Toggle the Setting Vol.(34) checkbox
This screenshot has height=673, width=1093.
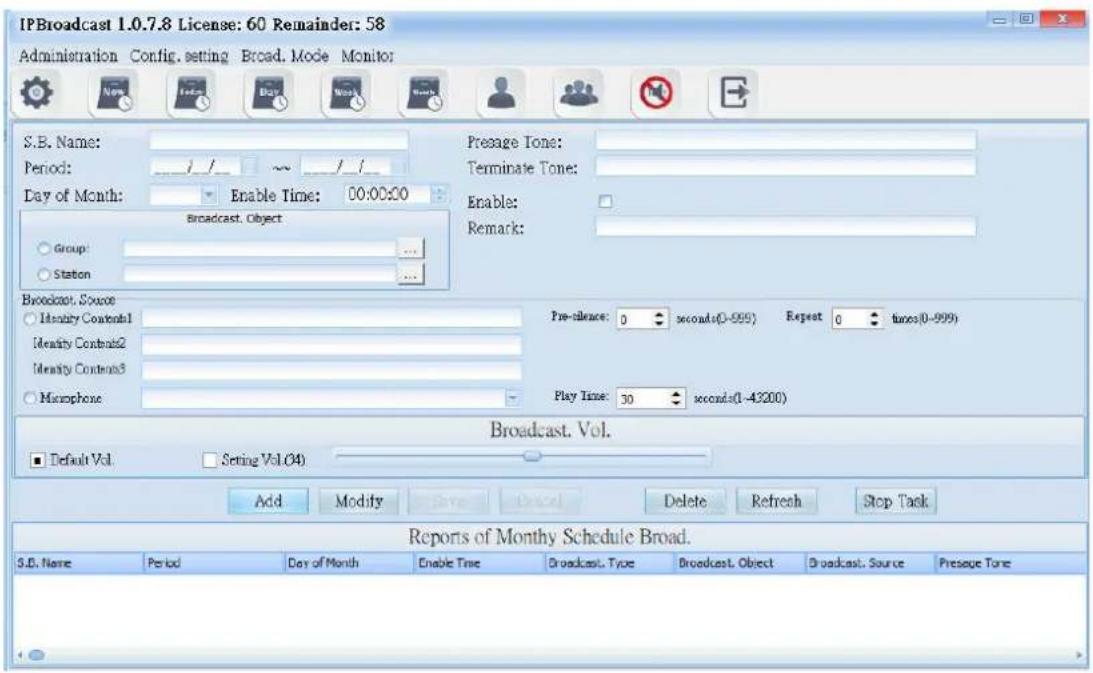209,460
